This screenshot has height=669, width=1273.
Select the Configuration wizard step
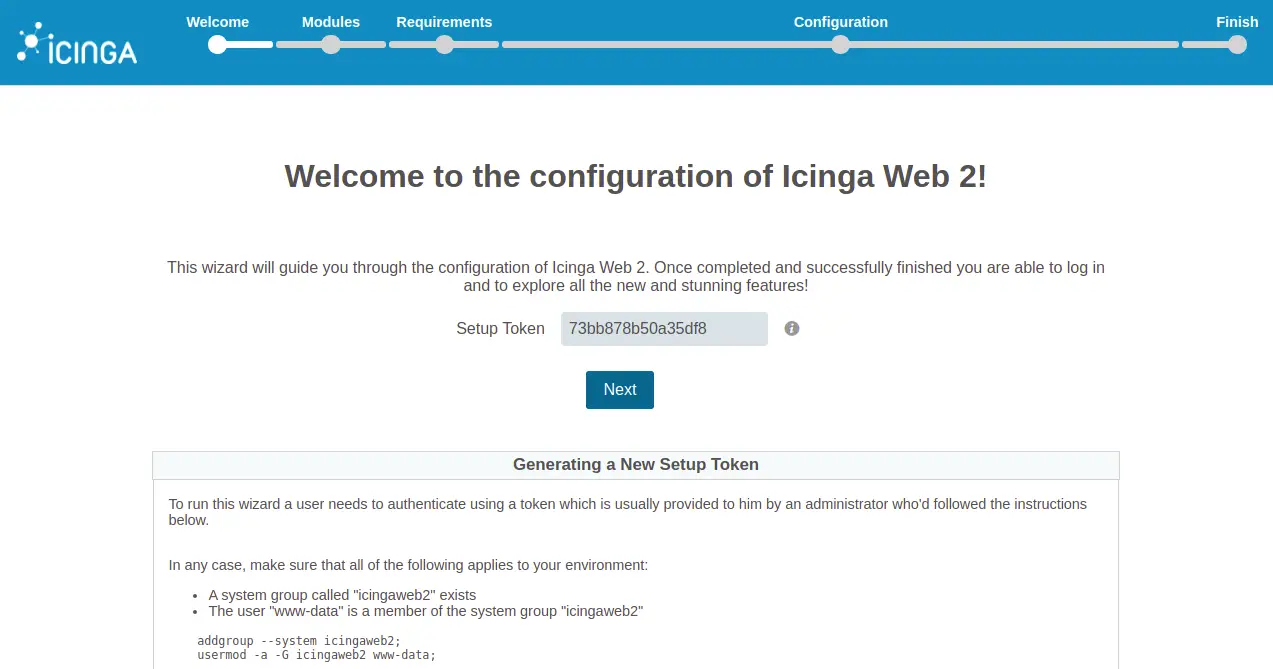(x=841, y=22)
